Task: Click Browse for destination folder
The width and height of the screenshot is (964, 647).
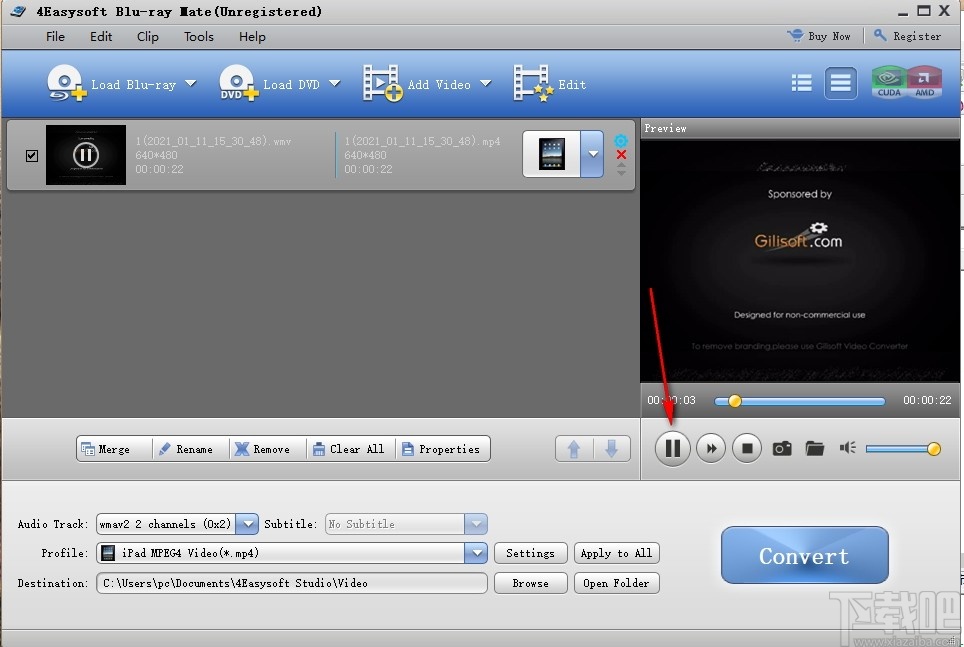Action: 530,583
